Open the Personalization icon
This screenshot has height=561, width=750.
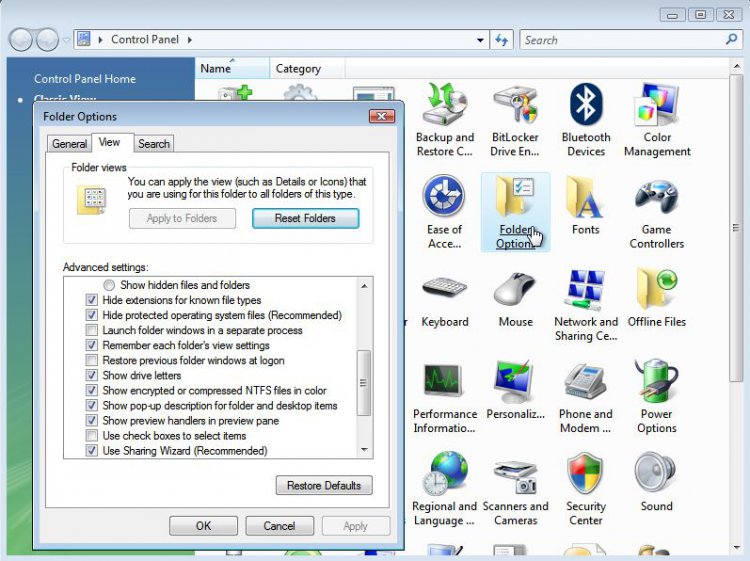point(515,390)
